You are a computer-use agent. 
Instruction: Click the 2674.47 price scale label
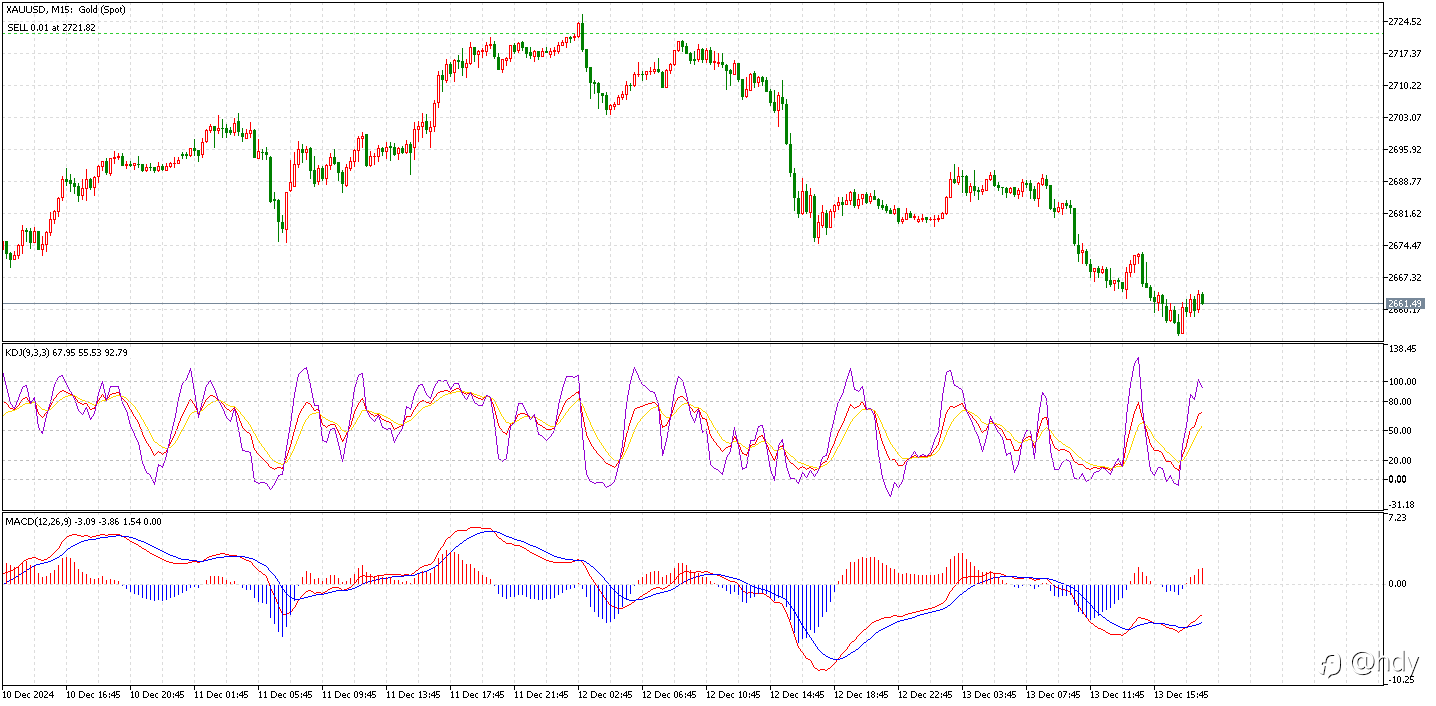click(x=1405, y=245)
